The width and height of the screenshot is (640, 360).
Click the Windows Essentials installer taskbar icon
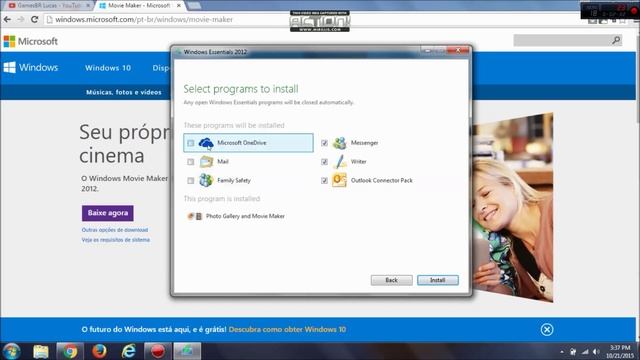187,351
